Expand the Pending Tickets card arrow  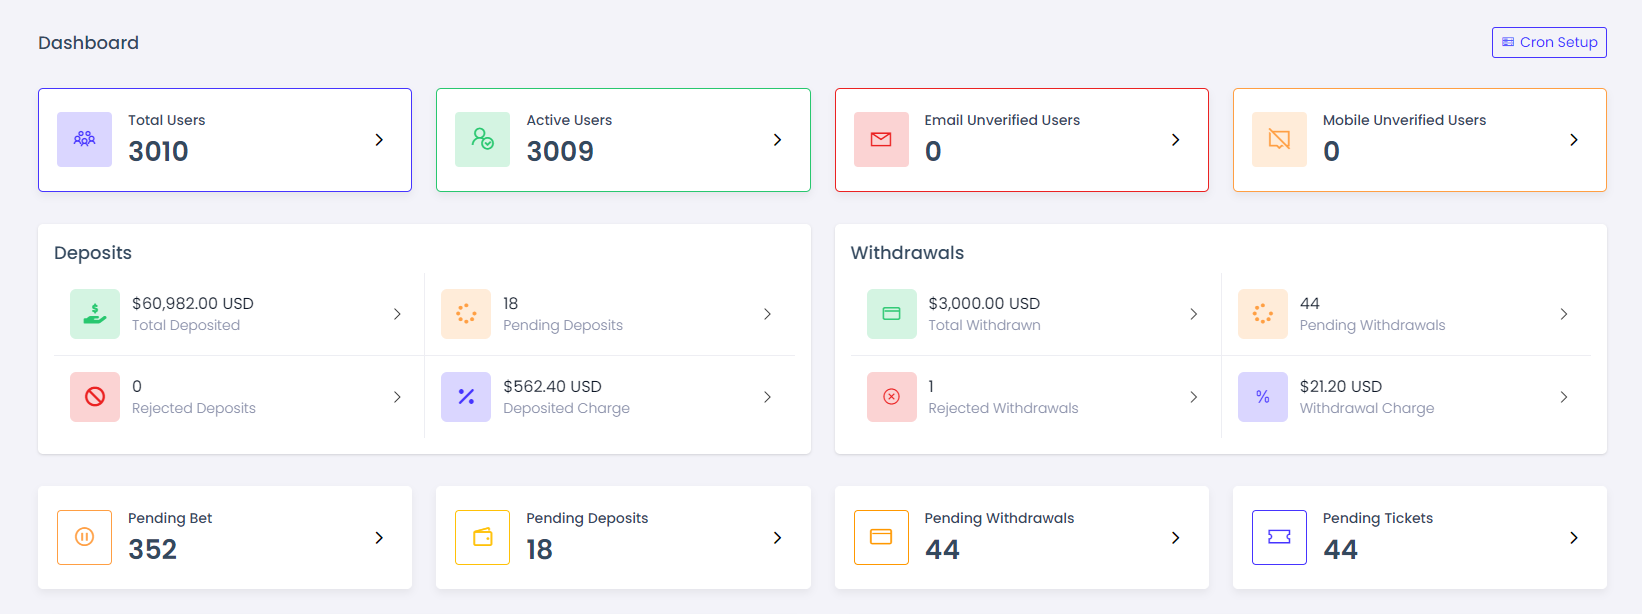[1574, 538]
